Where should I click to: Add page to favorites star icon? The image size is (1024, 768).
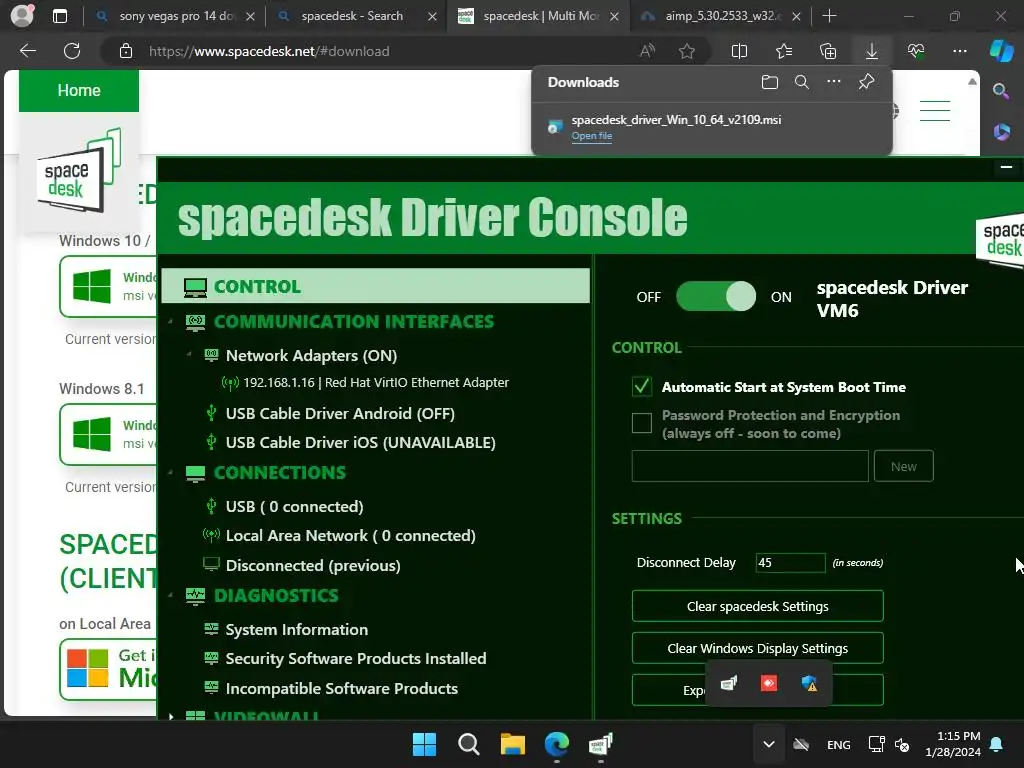686,51
